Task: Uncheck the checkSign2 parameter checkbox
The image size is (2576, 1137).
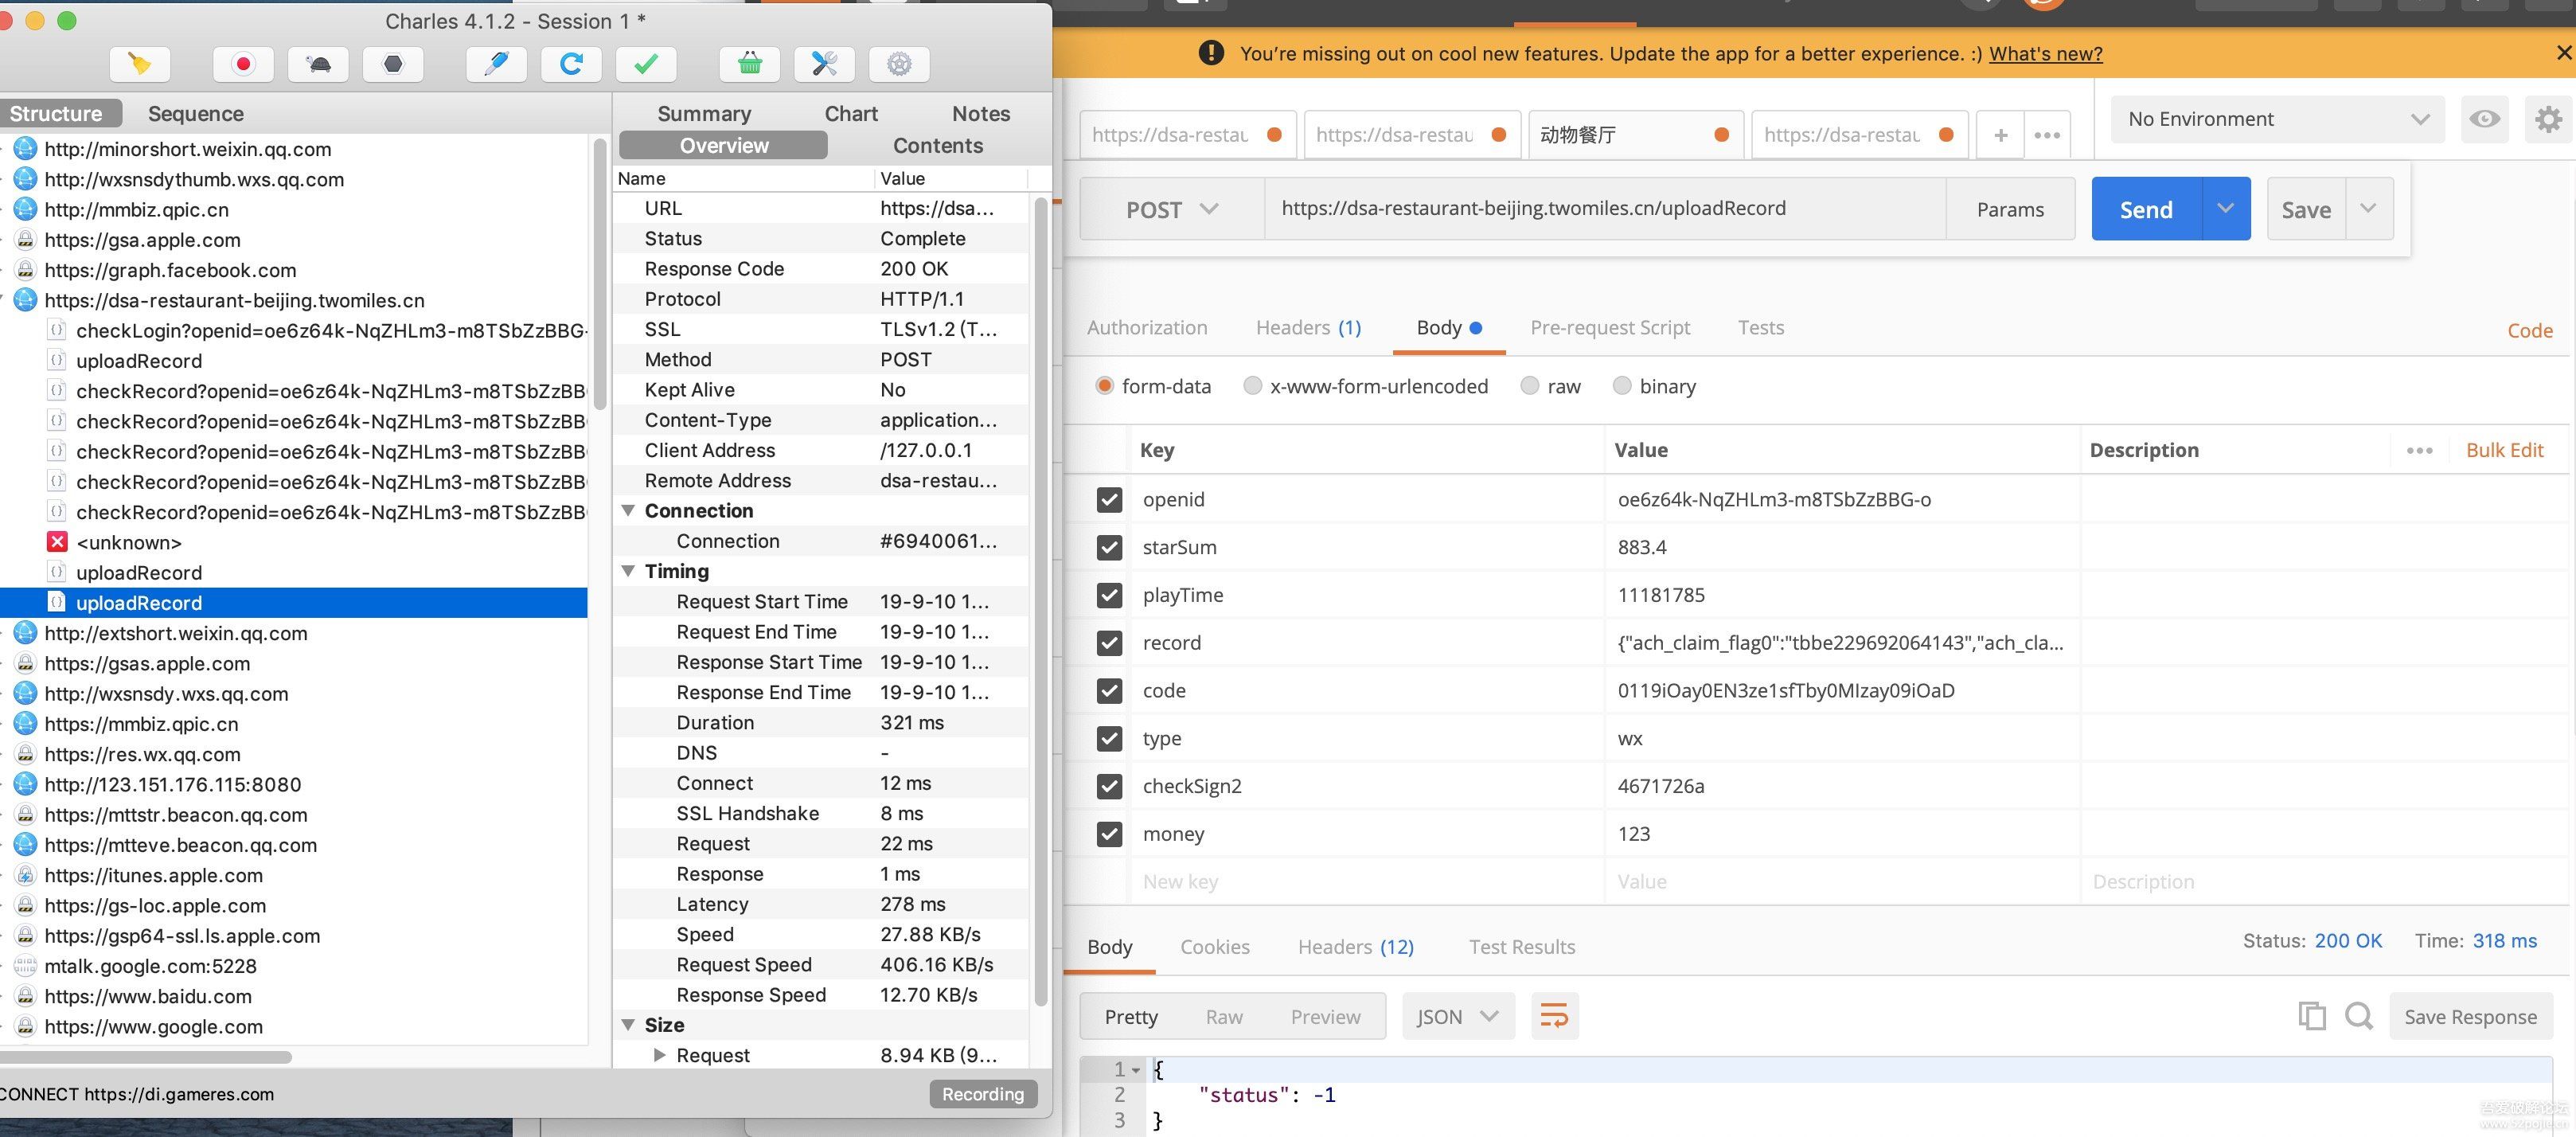Action: tap(1109, 786)
